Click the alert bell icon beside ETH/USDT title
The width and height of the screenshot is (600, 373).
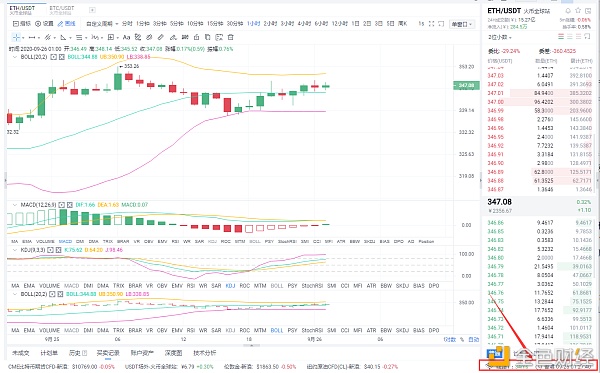point(568,11)
